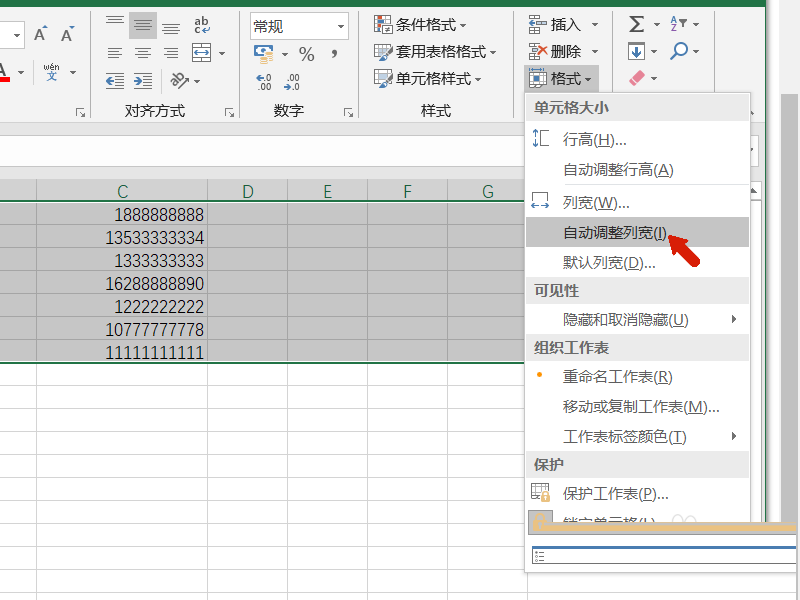The height and width of the screenshot is (600, 800).
Task: Select column C header
Action: tap(122, 191)
